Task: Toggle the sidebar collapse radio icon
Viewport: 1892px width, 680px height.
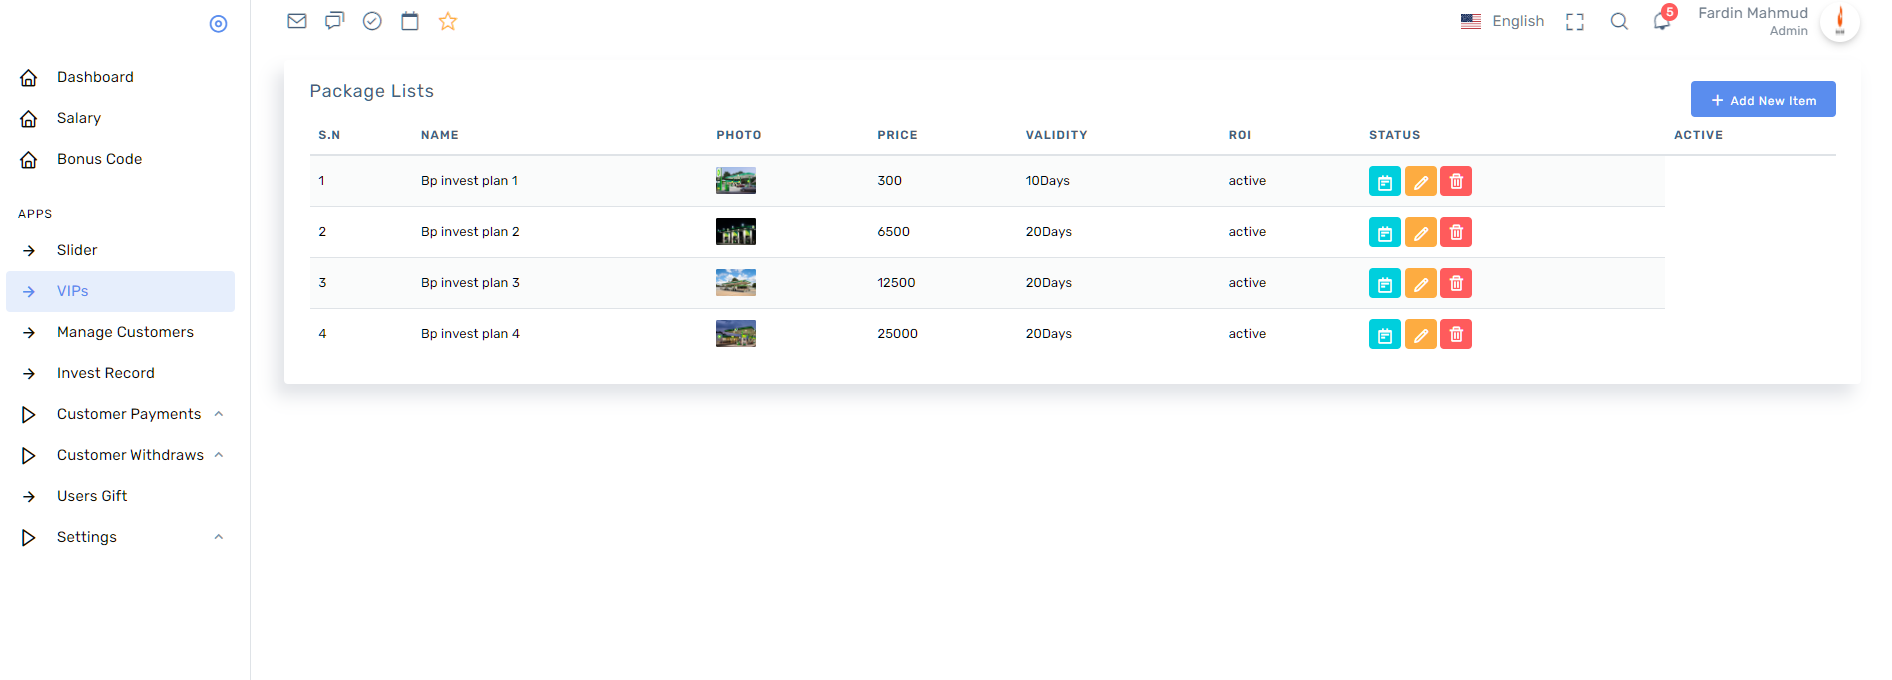Action: click(218, 24)
